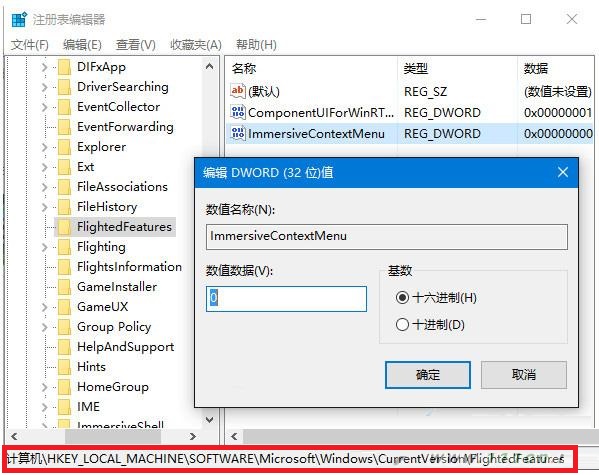
Task: Expand the FileAssociations tree node
Action: click(x=44, y=187)
